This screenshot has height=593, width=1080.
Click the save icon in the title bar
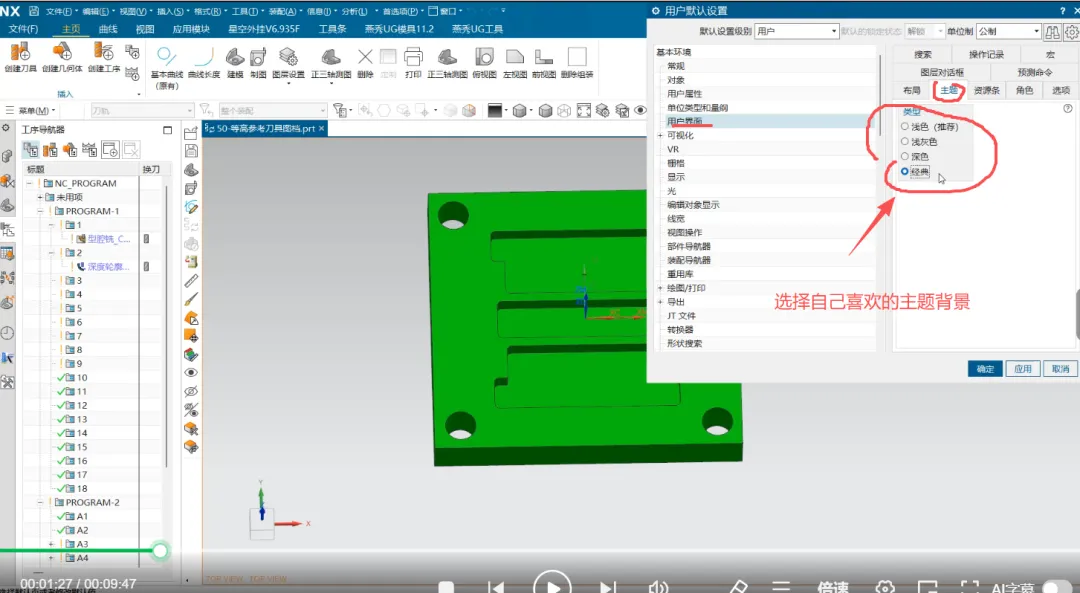(34, 11)
